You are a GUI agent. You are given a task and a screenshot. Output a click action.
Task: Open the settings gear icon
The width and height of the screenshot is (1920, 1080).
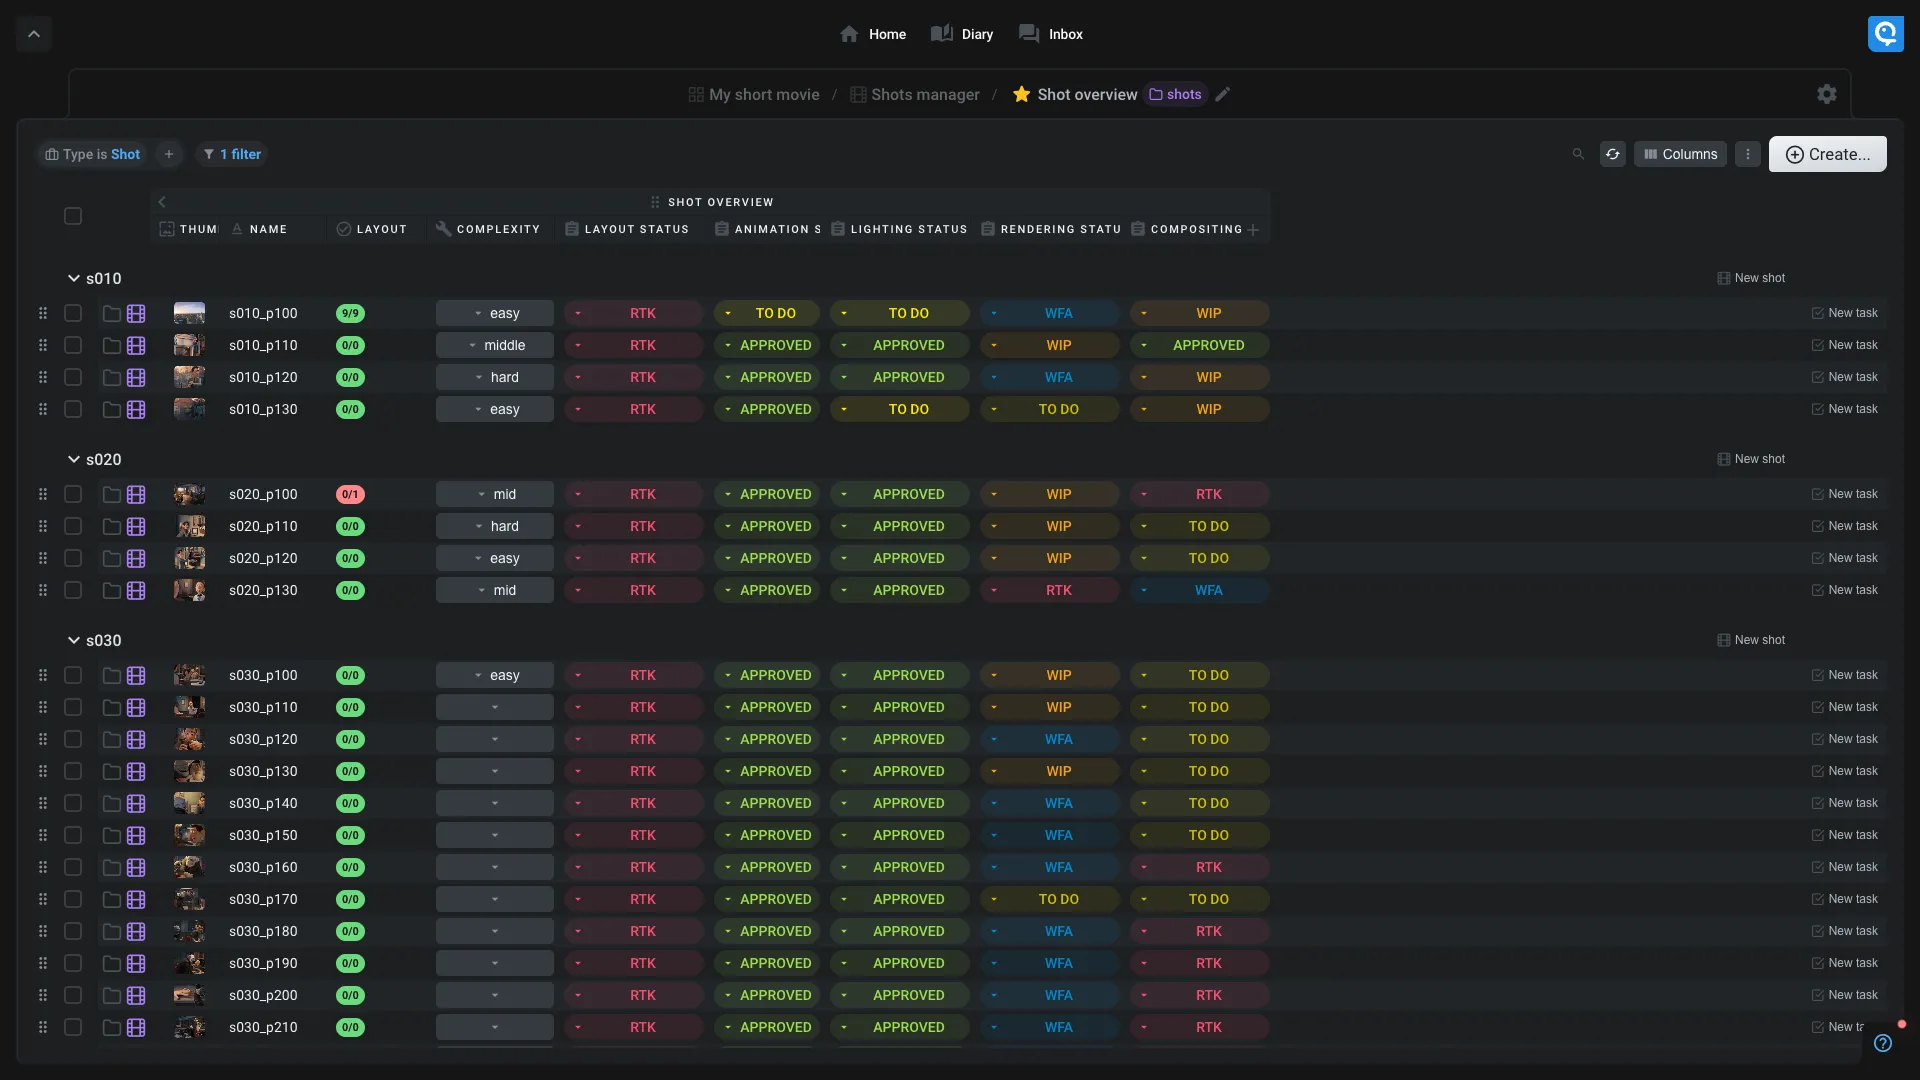[x=1827, y=94]
